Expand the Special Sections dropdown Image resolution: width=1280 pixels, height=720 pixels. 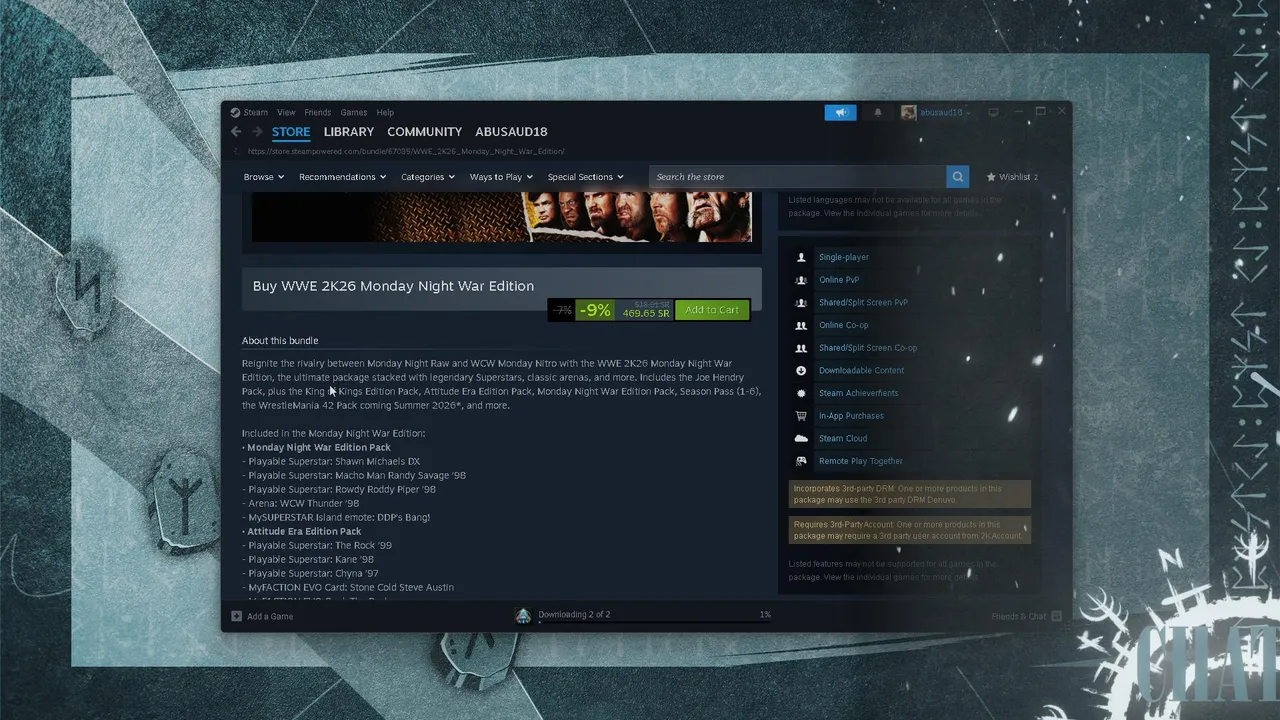(585, 177)
